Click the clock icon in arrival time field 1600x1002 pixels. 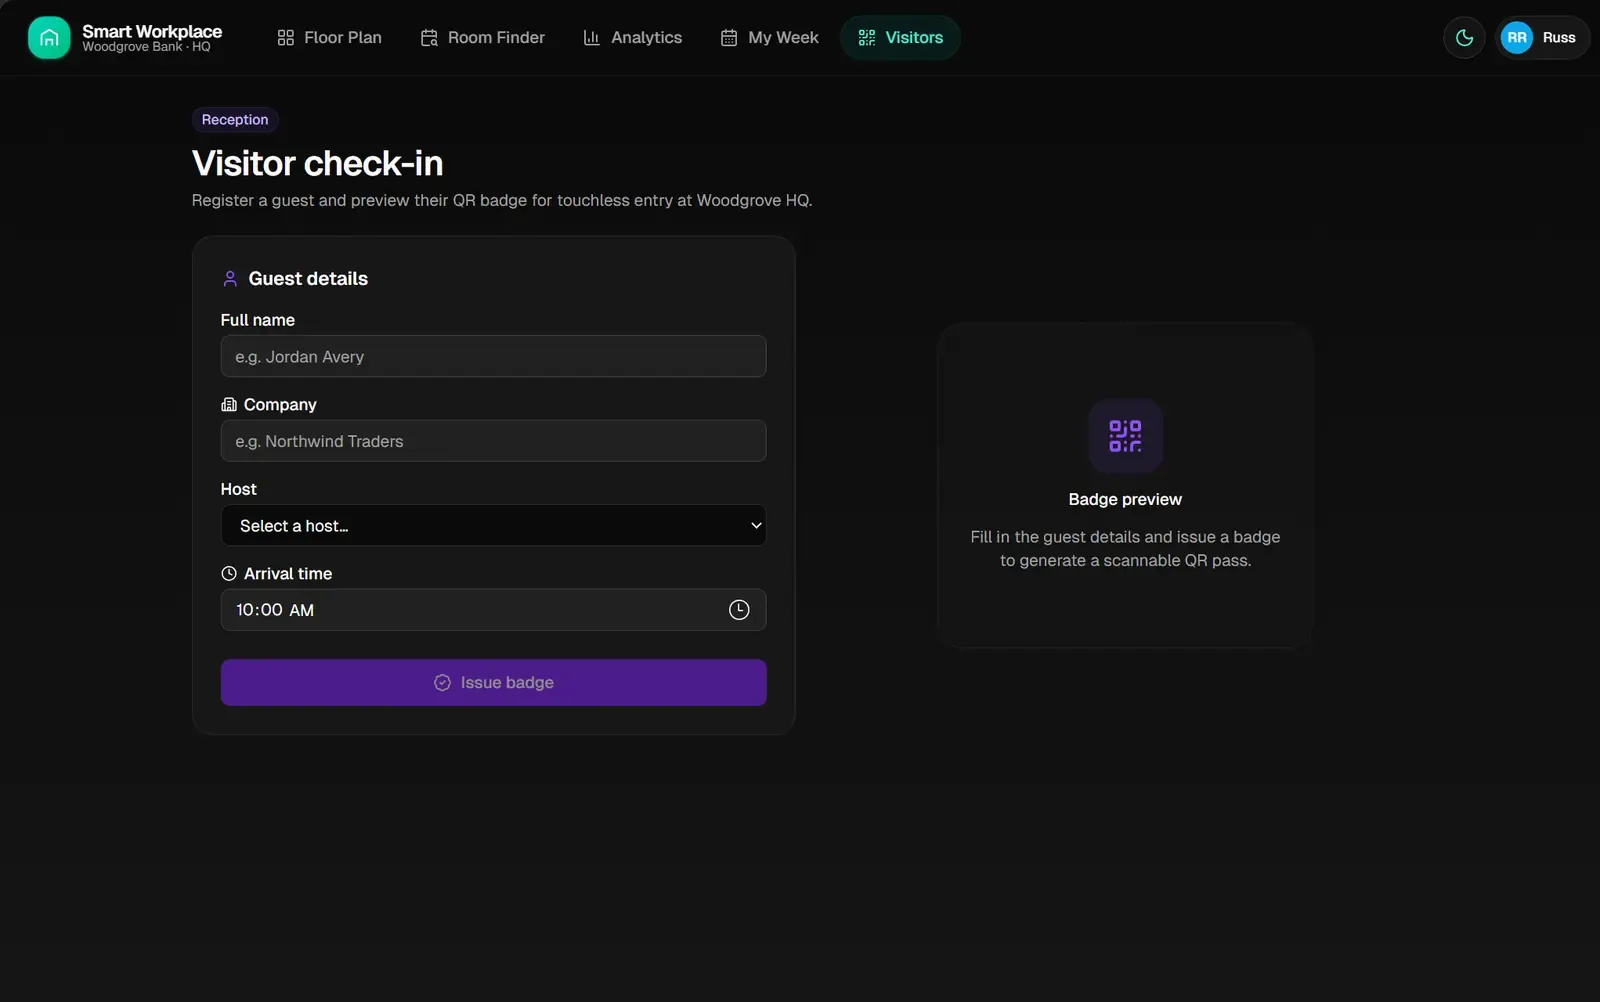739,610
